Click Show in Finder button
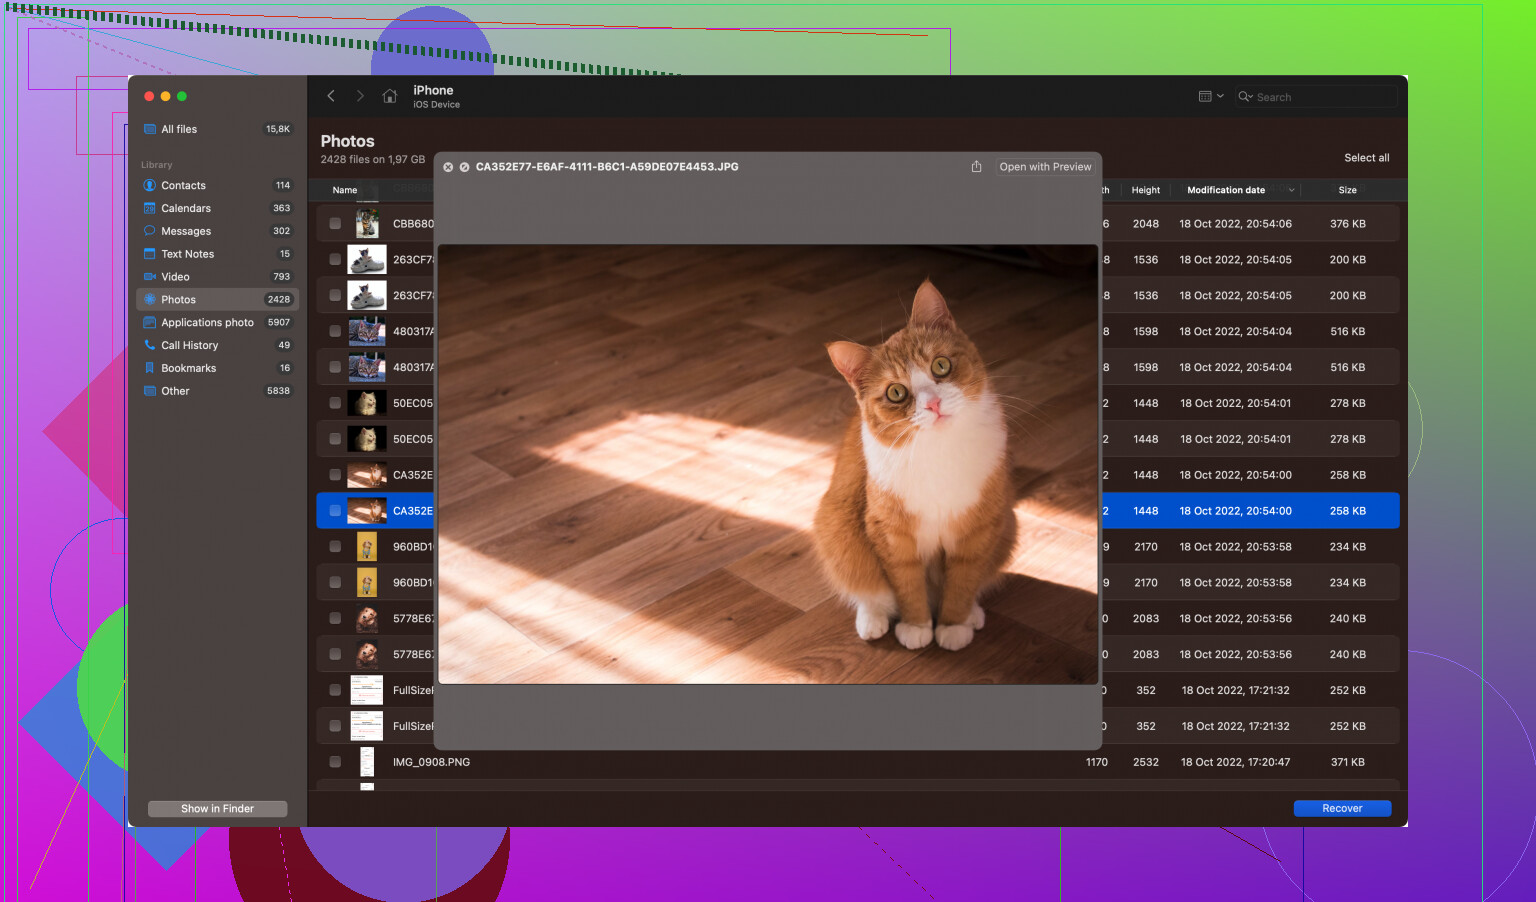This screenshot has width=1536, height=902. click(x=217, y=809)
